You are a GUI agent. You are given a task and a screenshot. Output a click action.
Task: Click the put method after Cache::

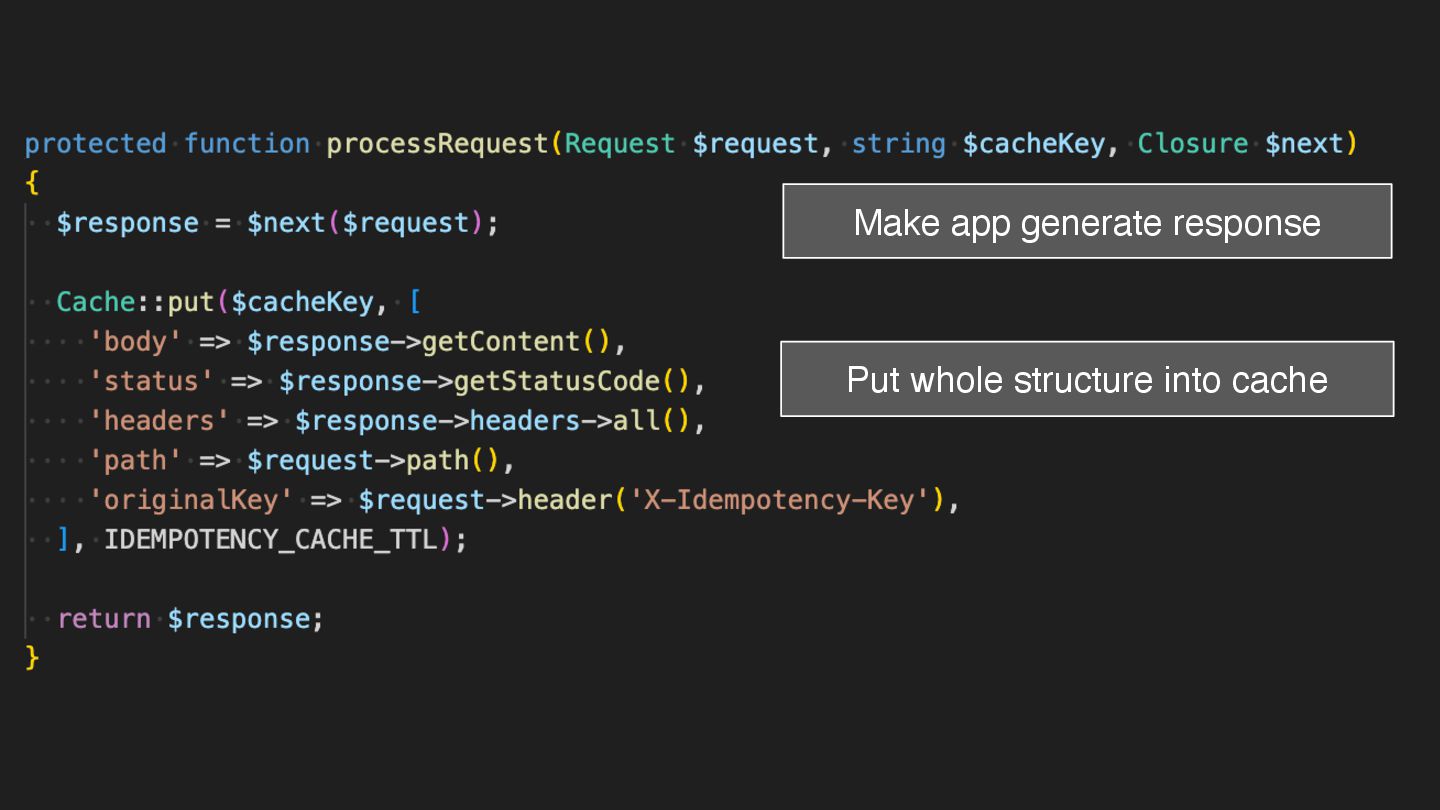point(190,302)
